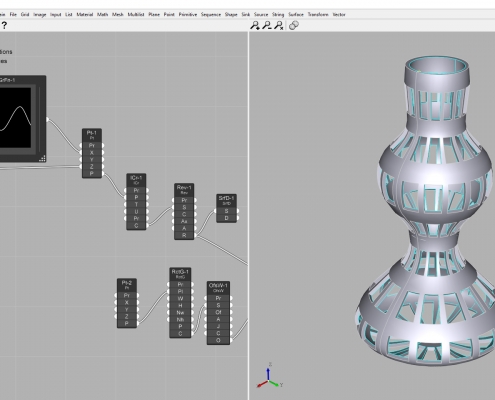The image size is (495, 400).
Task: Open the File menu
Action: coord(13,14)
